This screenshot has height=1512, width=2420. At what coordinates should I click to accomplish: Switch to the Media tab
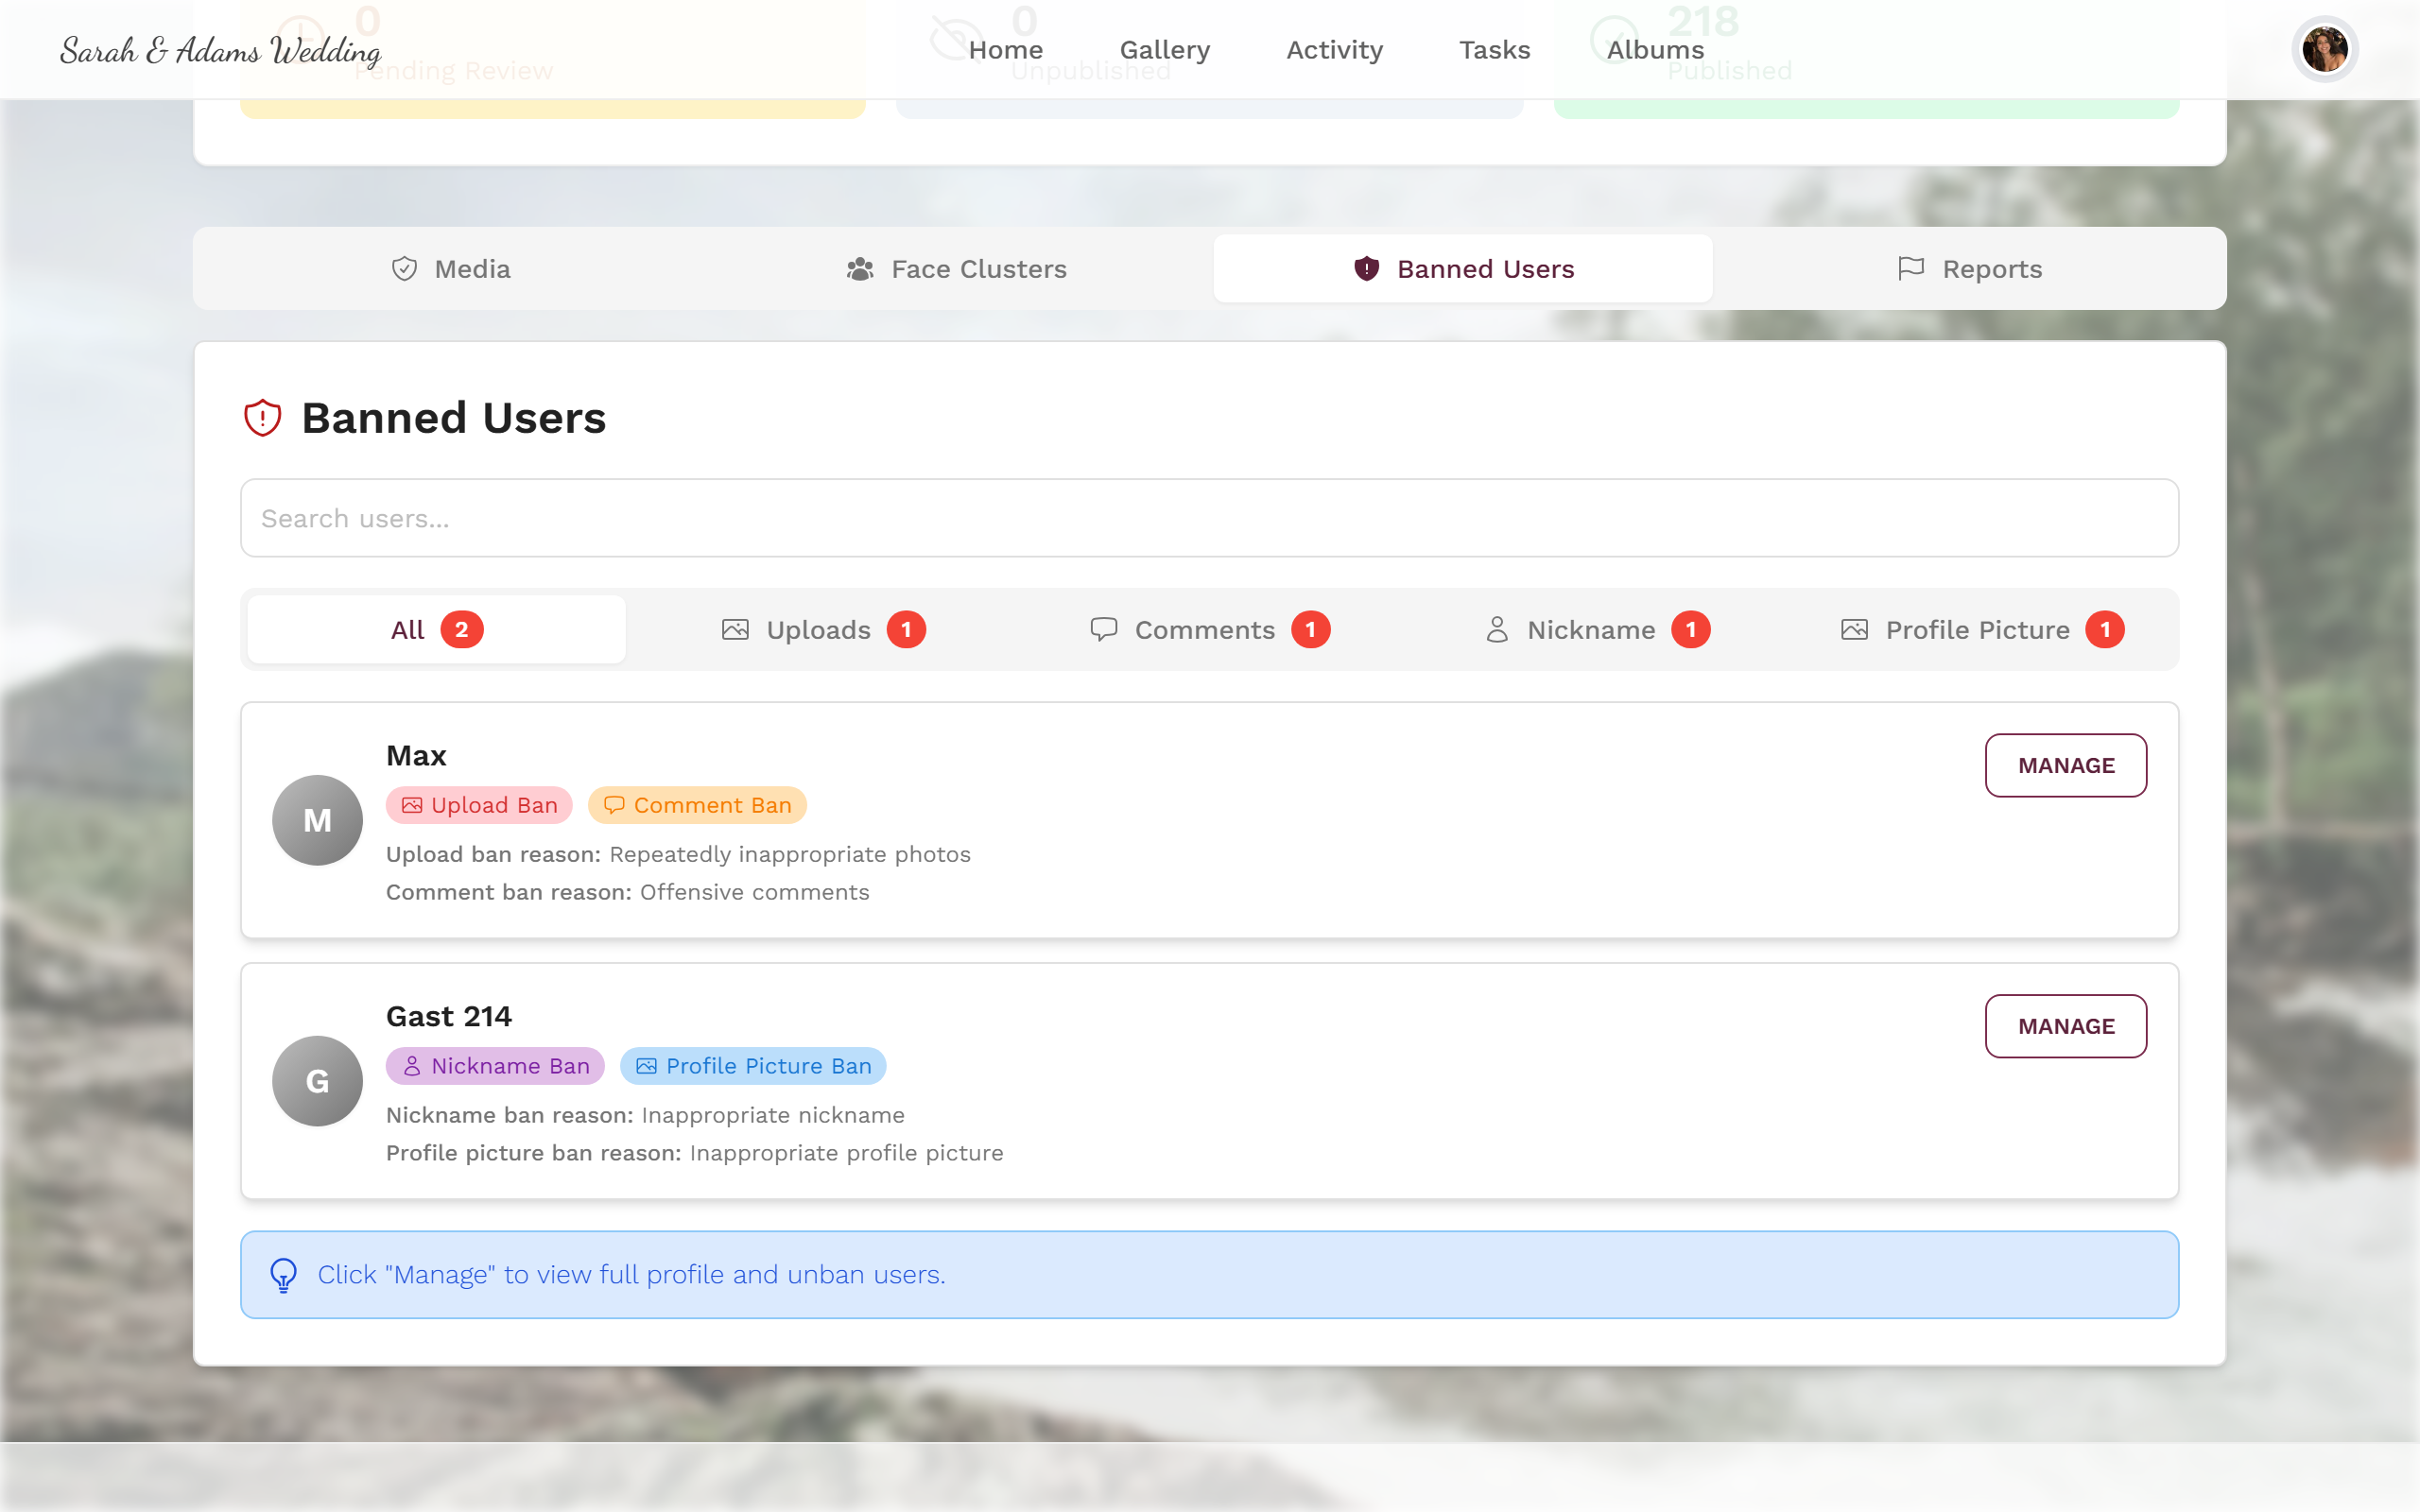pos(451,269)
